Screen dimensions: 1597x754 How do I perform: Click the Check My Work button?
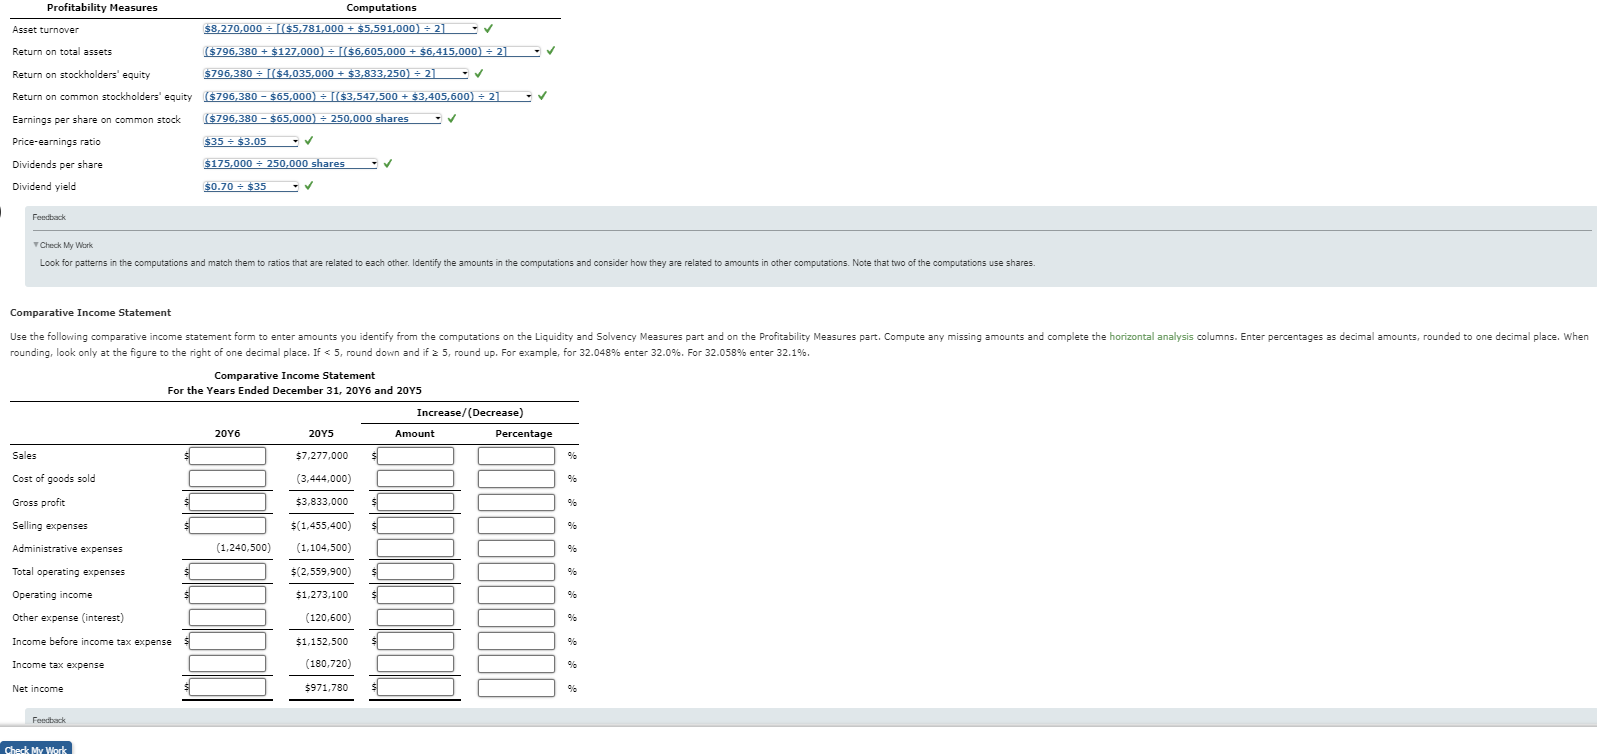pos(36,749)
